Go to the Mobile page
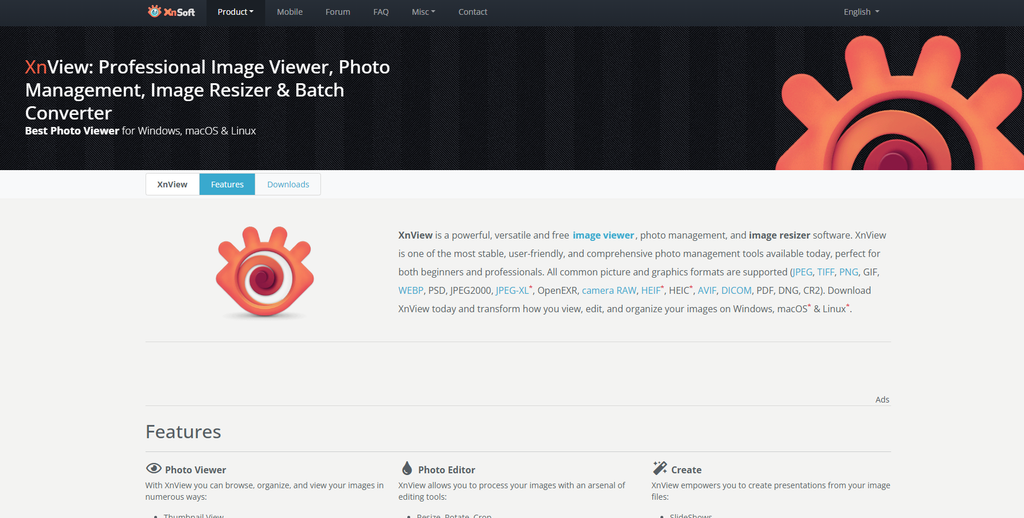Viewport: 1024px width, 518px height. pos(289,12)
